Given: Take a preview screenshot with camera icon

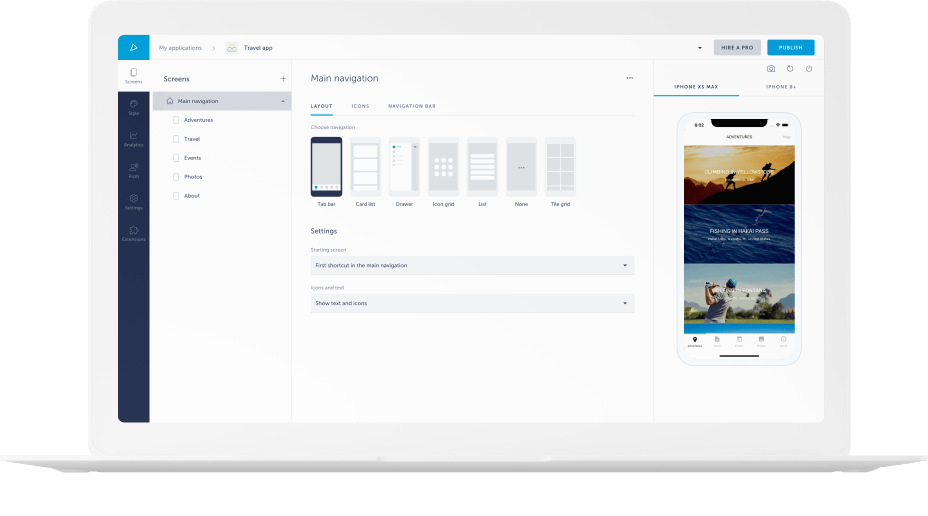Looking at the screenshot, I should [x=771, y=69].
